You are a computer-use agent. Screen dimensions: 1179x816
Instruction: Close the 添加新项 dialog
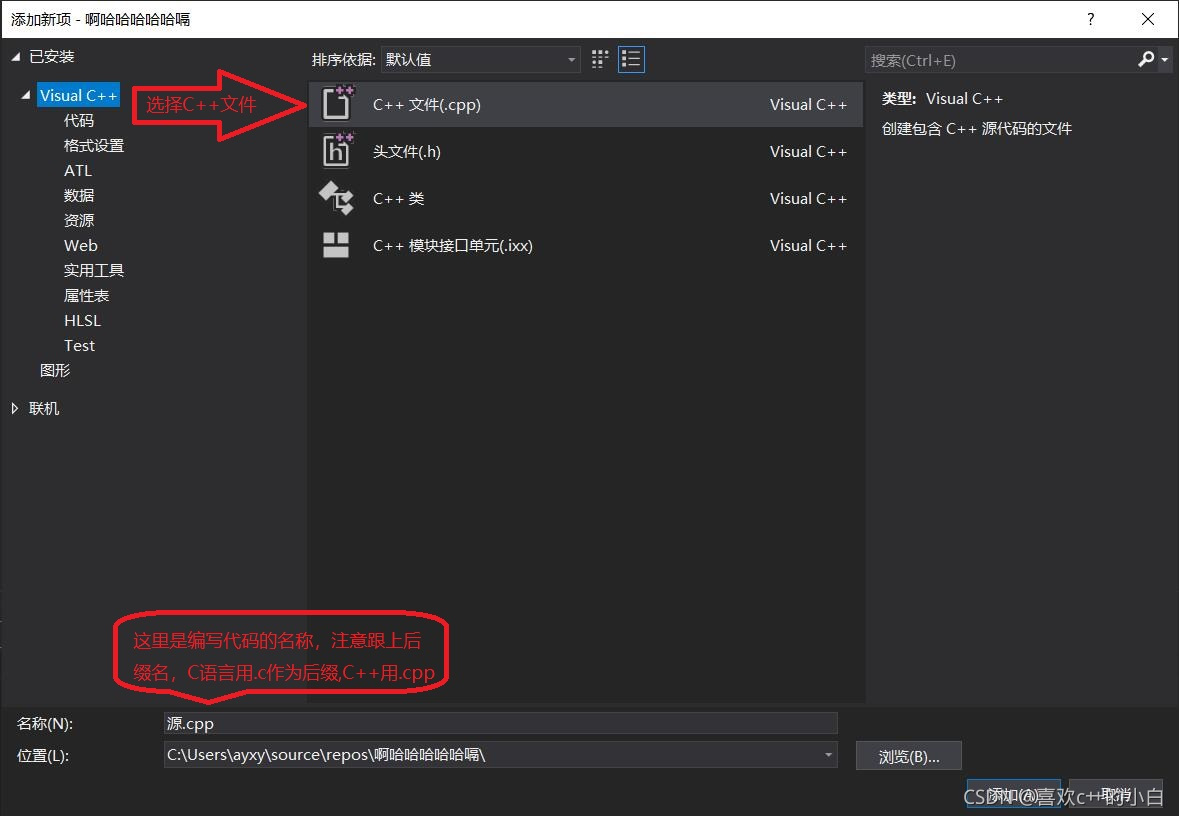[1147, 19]
